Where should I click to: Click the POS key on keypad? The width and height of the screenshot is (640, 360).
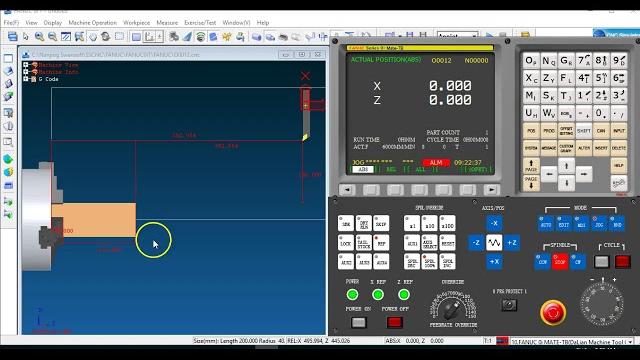point(531,131)
